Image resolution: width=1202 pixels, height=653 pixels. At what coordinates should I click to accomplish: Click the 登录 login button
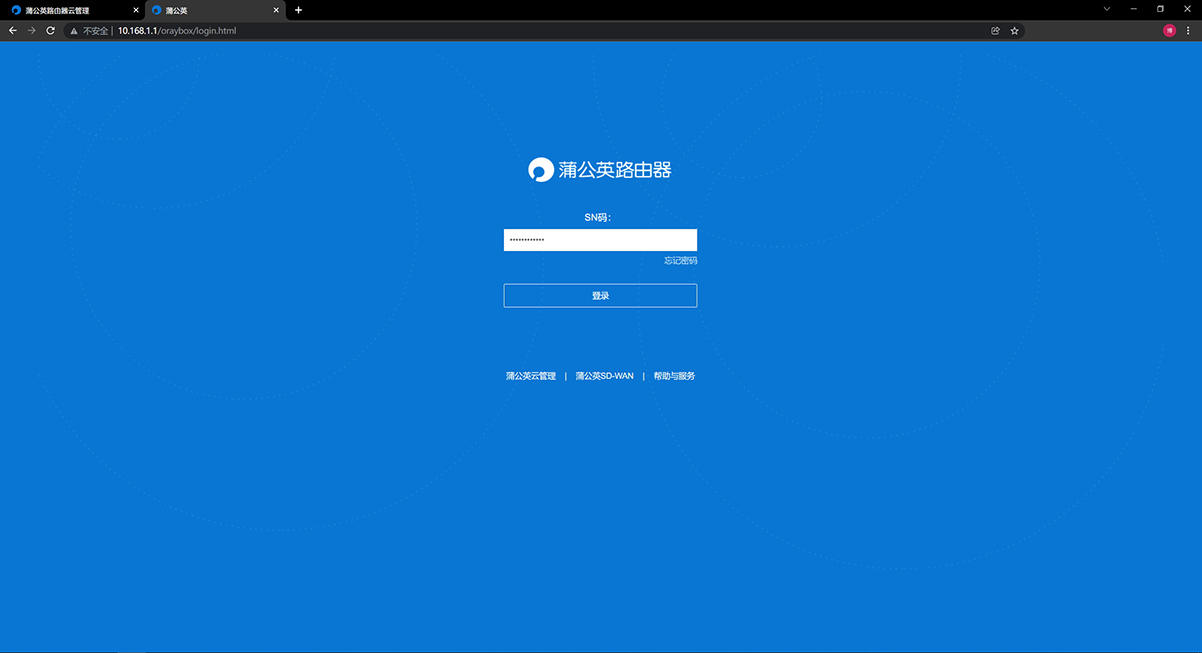coord(600,295)
